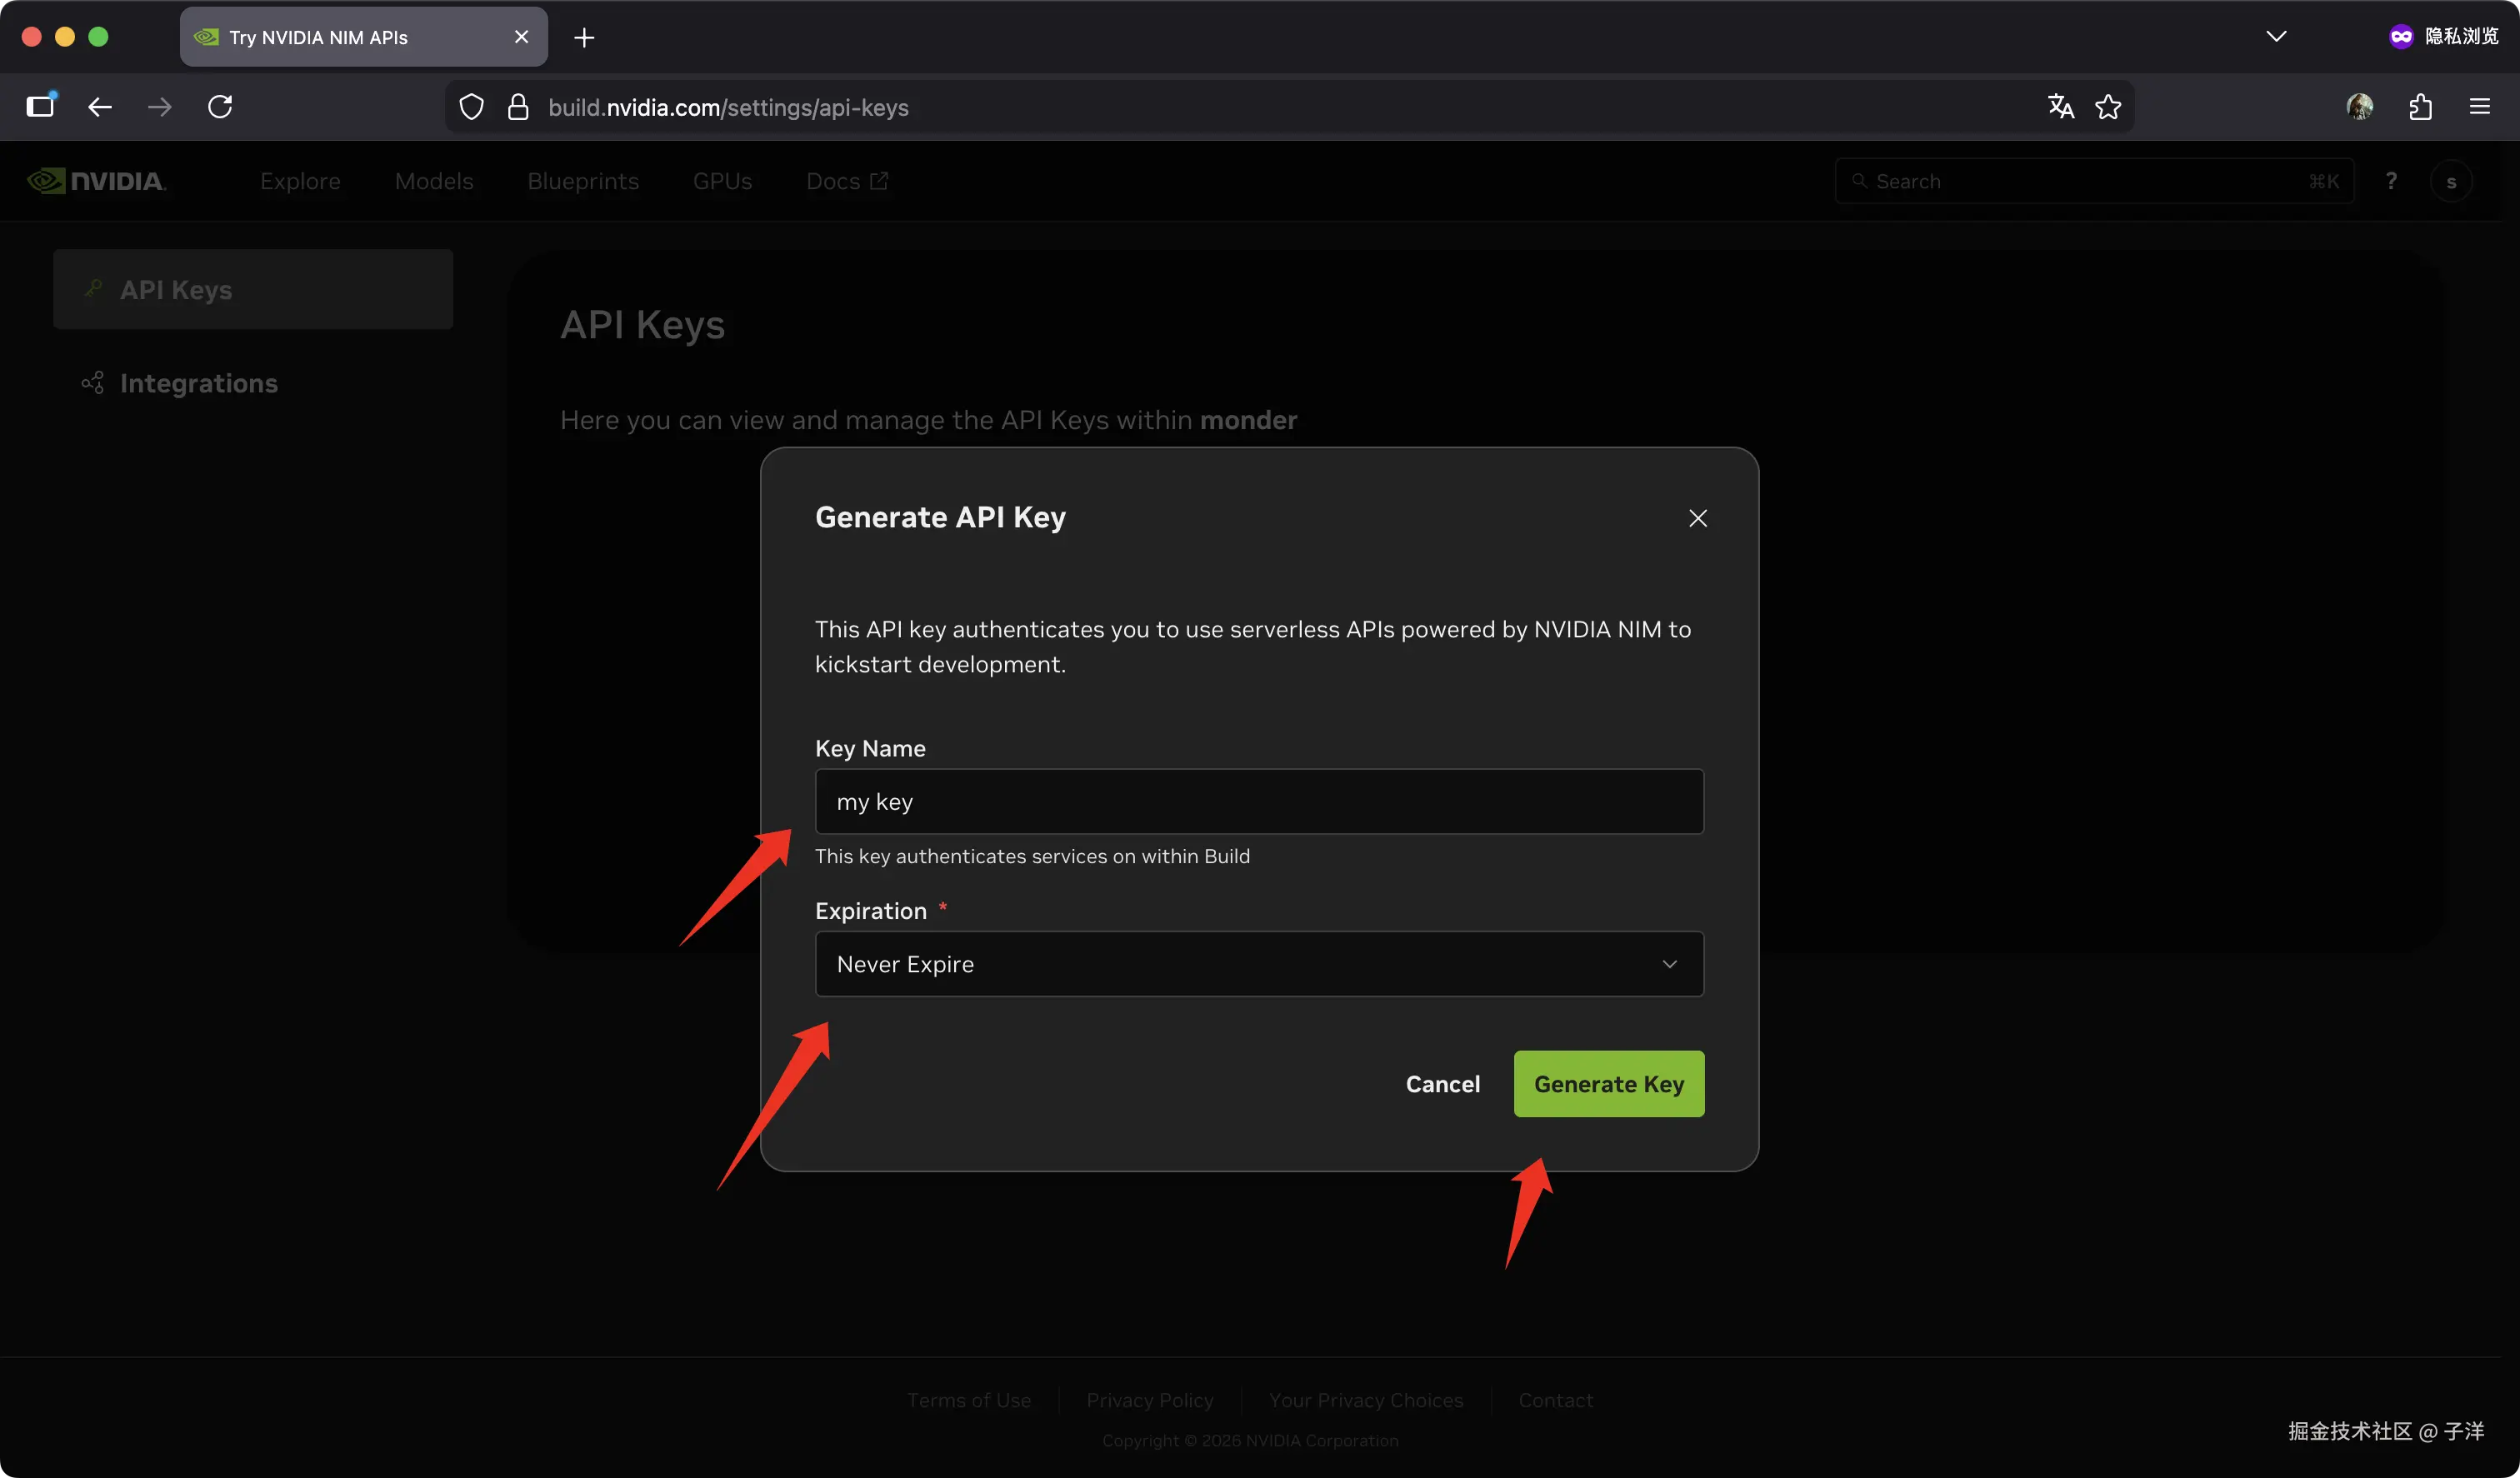The width and height of the screenshot is (2520, 1478).
Task: Close the Try NVIDIA NIM APIs tab
Action: [521, 37]
